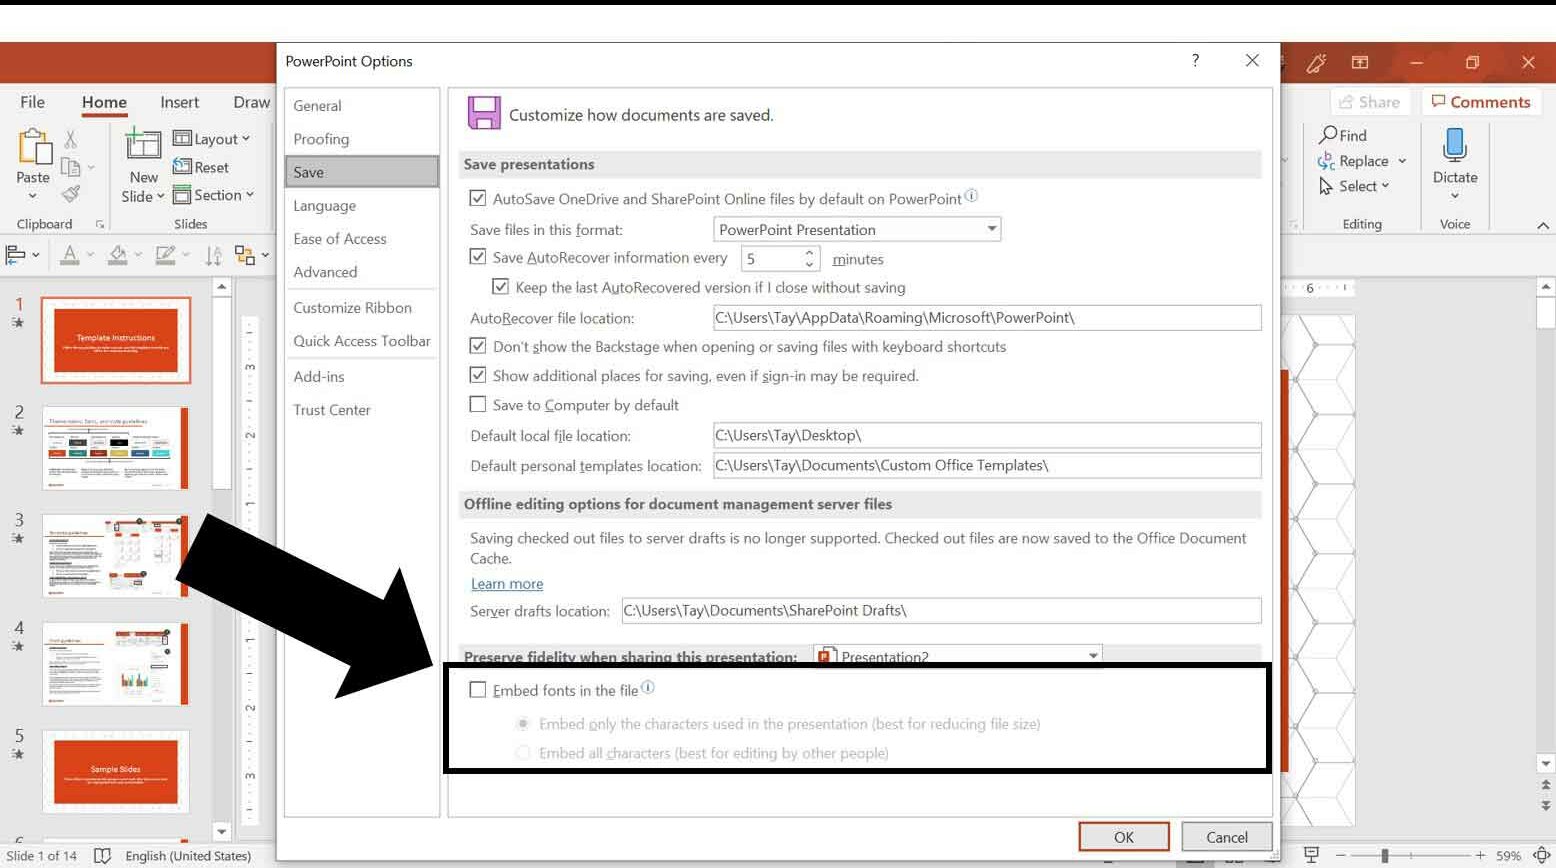
Task: Click the Font Color letter A icon
Action: 69,255
